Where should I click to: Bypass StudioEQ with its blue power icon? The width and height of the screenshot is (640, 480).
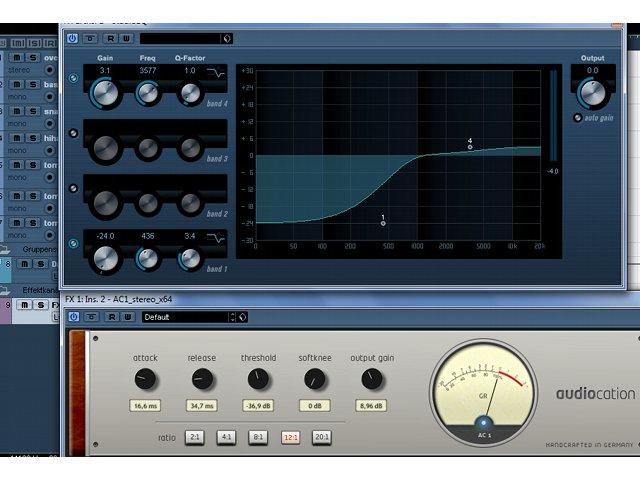coord(72,38)
